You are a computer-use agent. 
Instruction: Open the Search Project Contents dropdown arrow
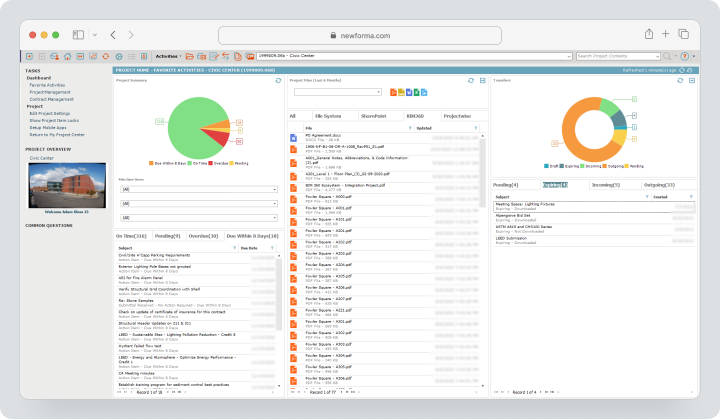coord(657,57)
